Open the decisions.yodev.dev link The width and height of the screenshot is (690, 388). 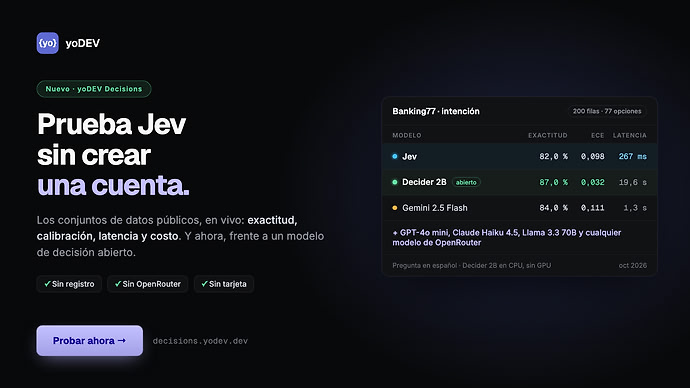point(200,341)
